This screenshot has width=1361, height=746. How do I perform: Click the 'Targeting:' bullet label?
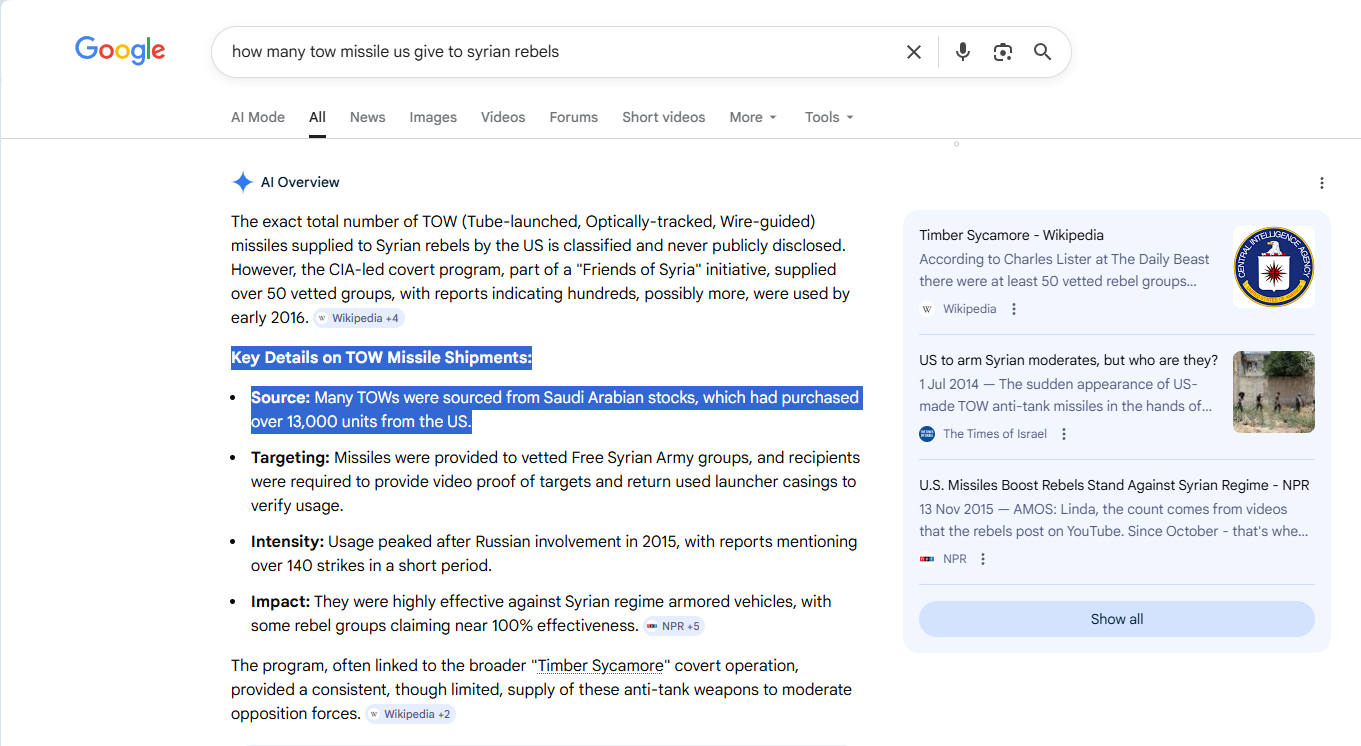[290, 457]
